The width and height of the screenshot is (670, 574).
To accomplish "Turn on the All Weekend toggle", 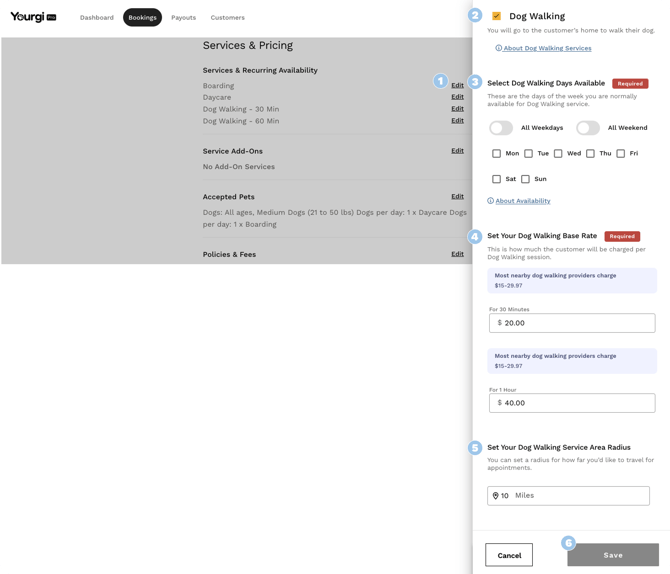I will click(x=588, y=128).
